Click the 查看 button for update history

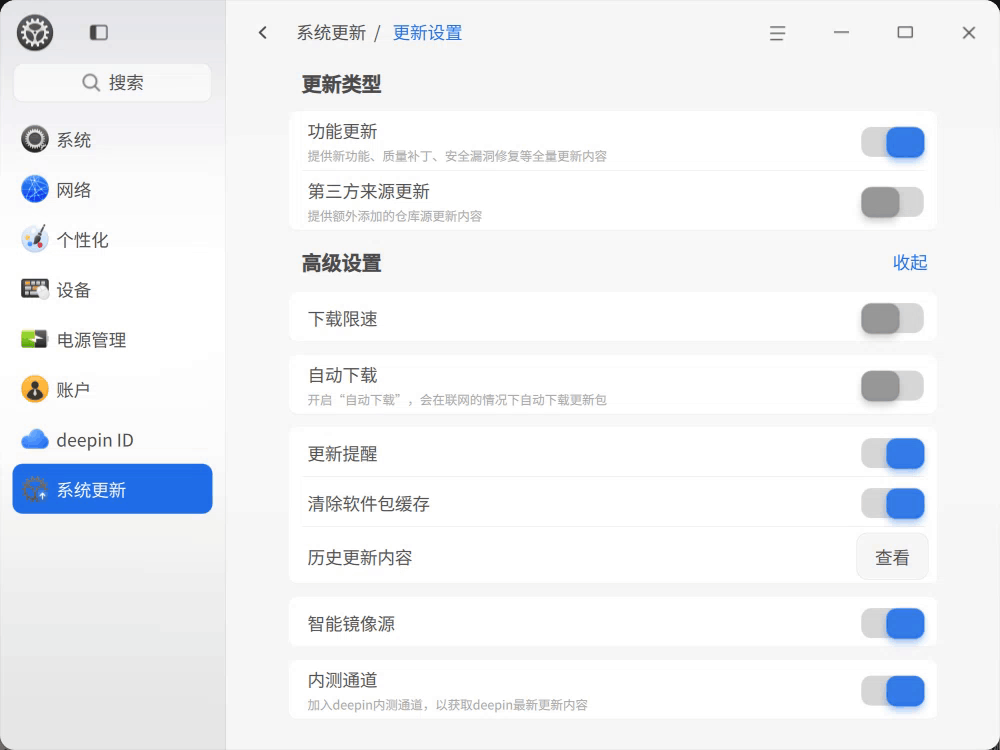pos(892,557)
